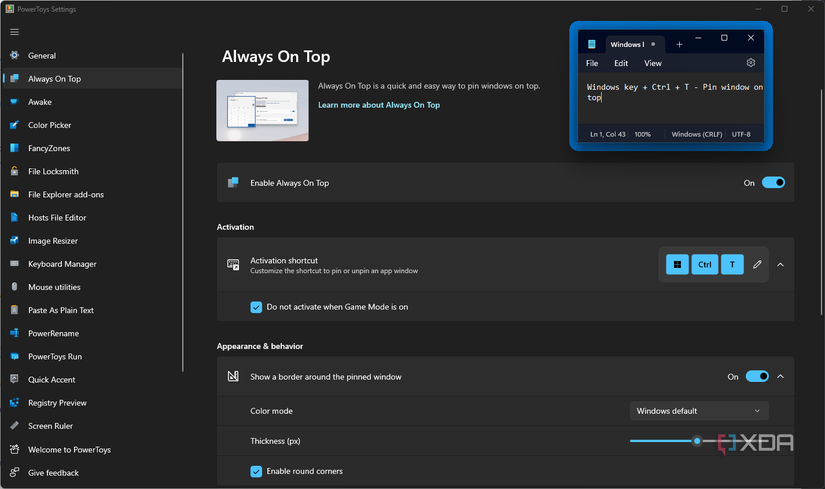This screenshot has width=825, height=489.
Task: Click the Paste As Plain Text icon
Action: (x=14, y=310)
